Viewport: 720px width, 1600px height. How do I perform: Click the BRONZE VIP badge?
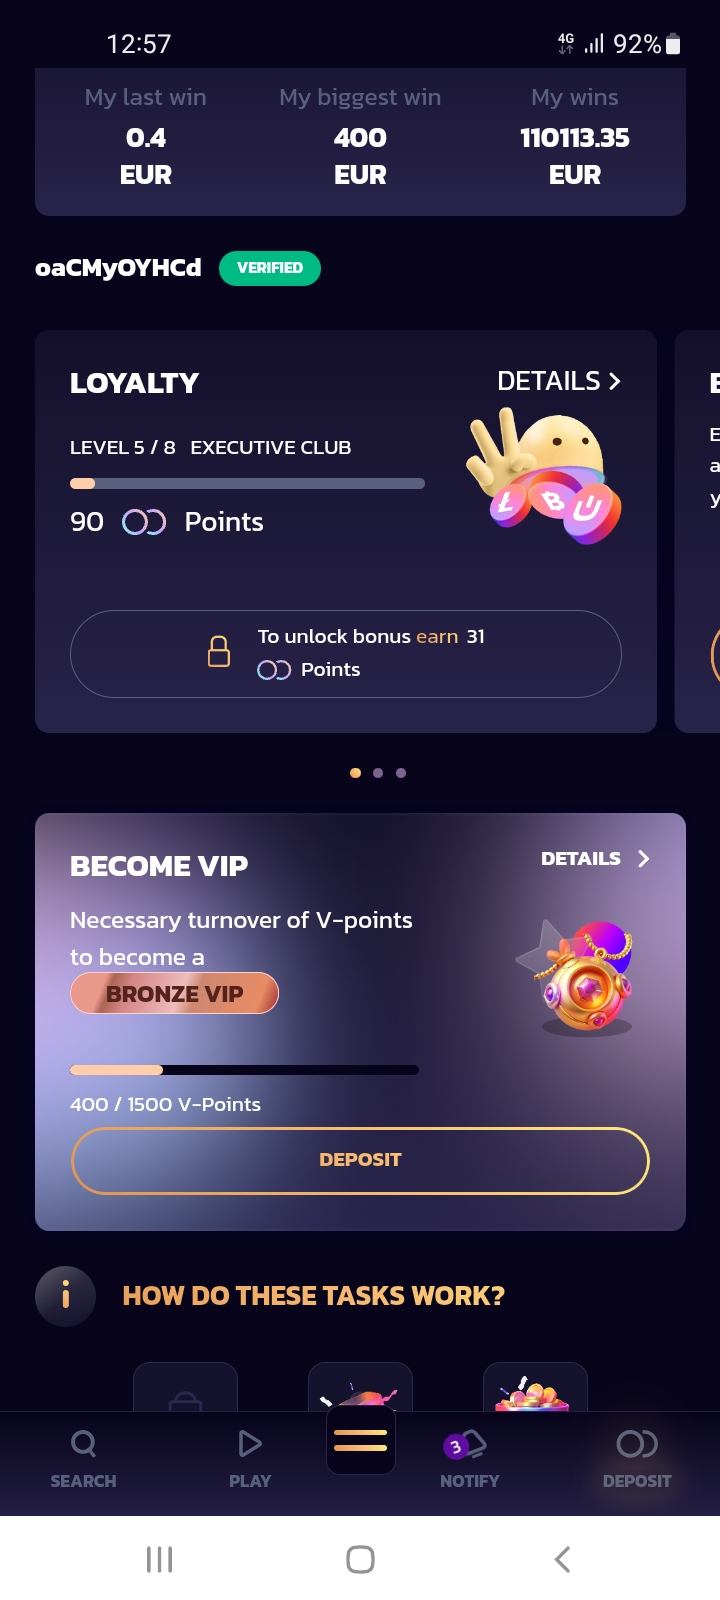174,993
